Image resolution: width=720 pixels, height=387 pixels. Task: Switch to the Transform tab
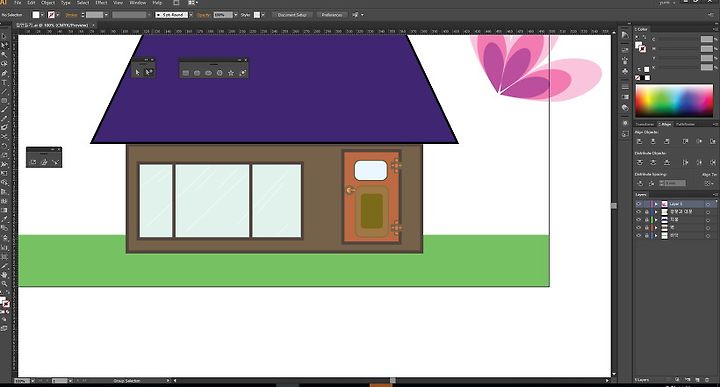point(645,124)
